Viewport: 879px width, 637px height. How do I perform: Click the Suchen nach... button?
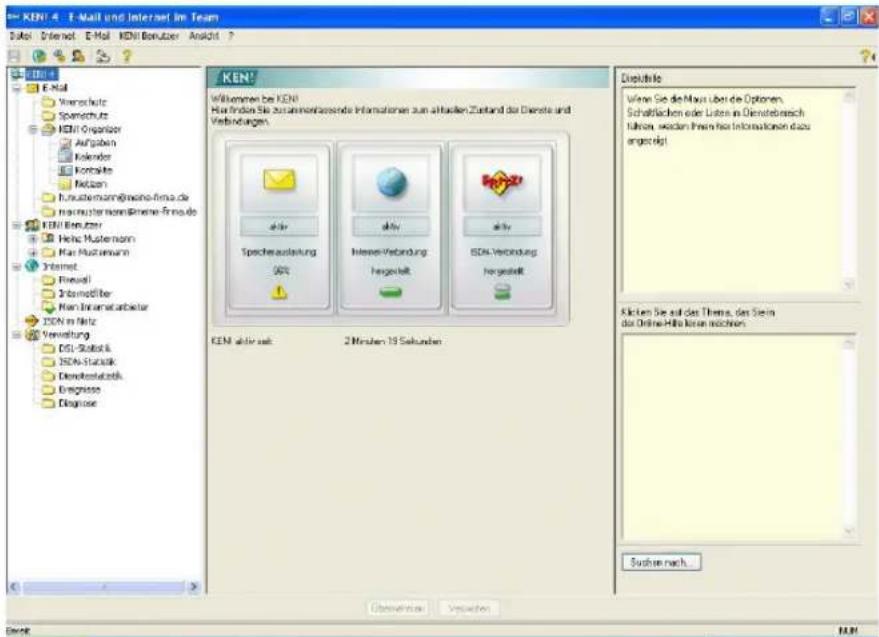pyautogui.click(x=661, y=562)
